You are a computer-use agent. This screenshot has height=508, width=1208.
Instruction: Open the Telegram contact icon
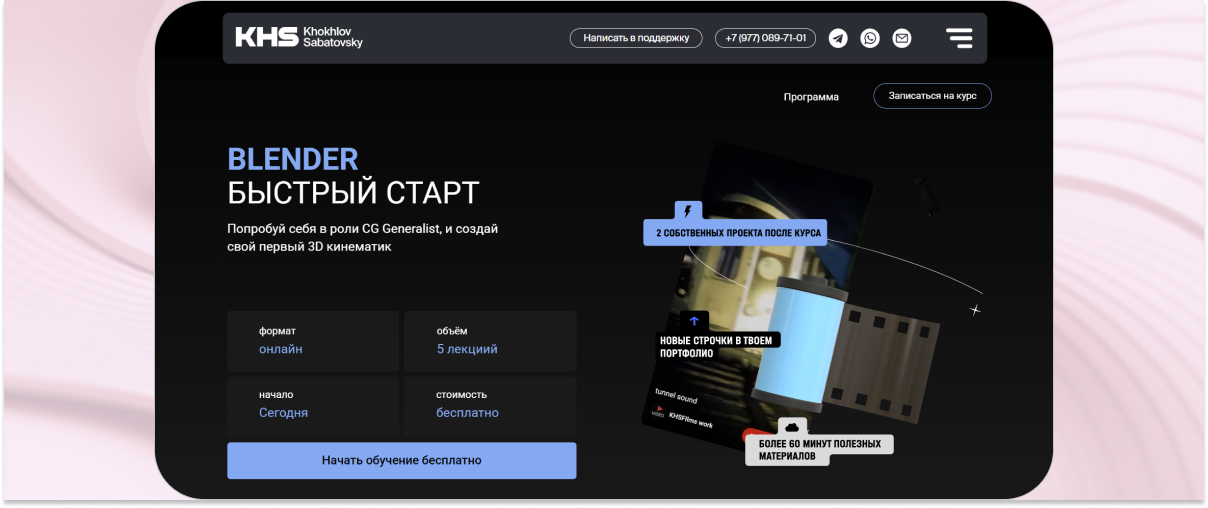(x=838, y=38)
